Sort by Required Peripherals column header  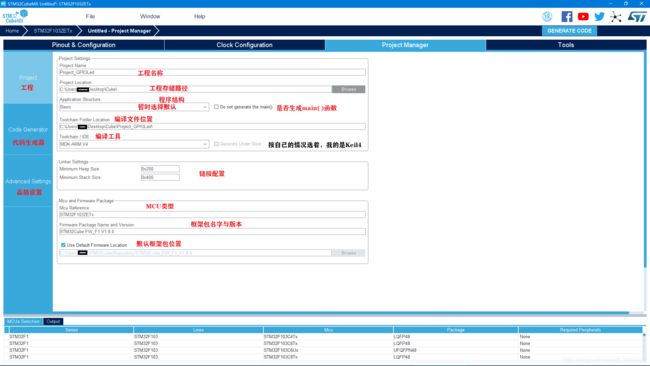coord(580,330)
